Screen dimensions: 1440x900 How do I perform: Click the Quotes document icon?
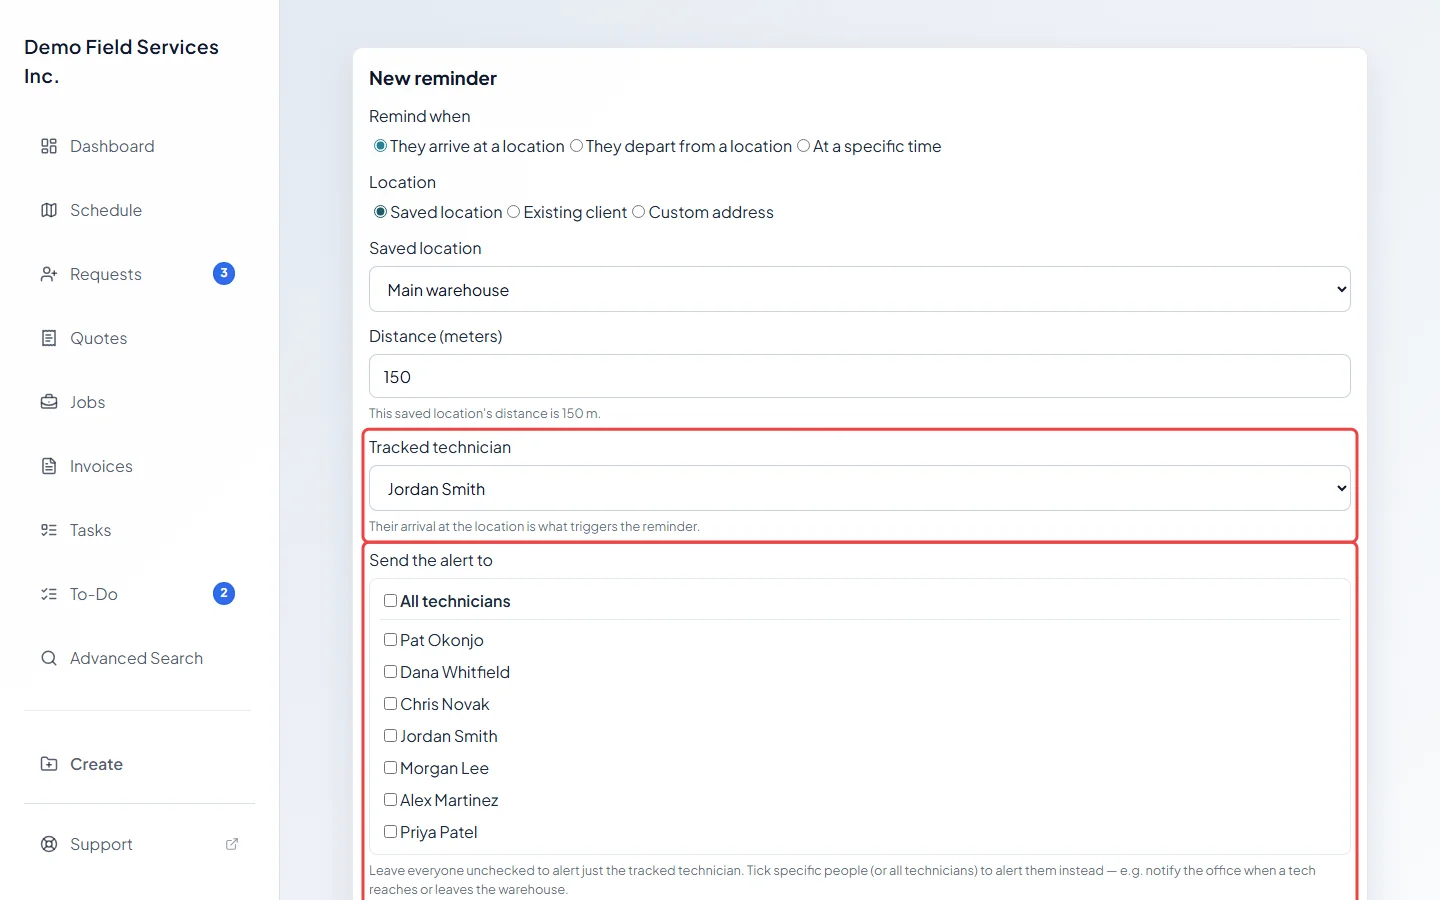pyautogui.click(x=49, y=338)
